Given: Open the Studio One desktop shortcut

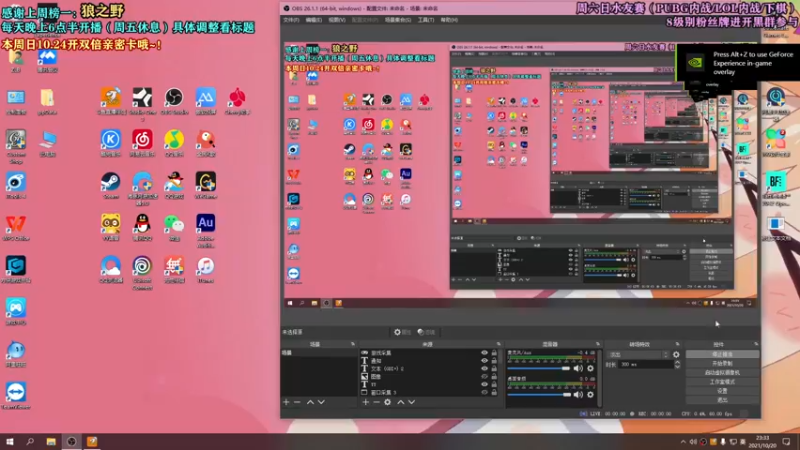Looking at the screenshot, I should pos(142,104).
